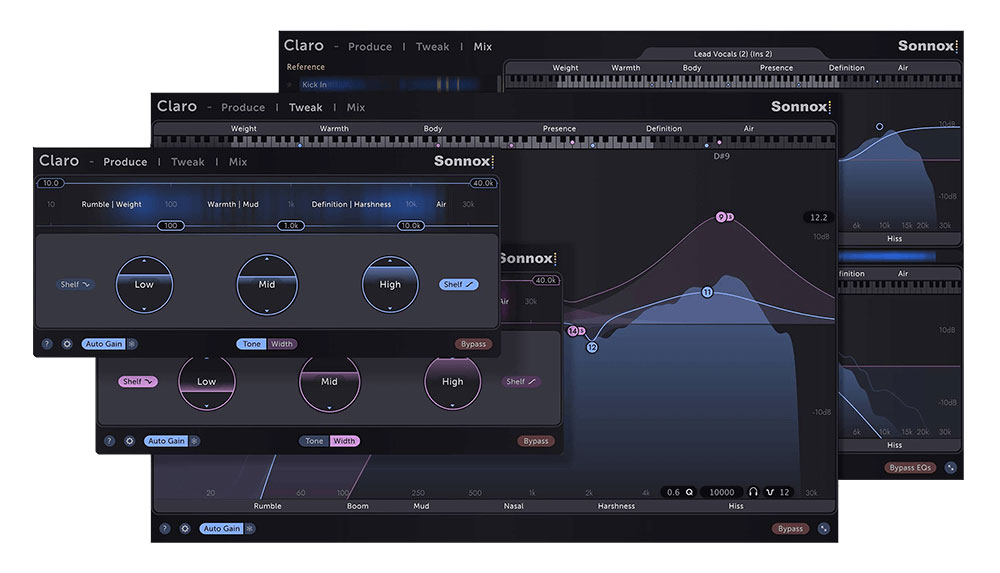Click the 100 crossover handle
Viewport: 1000px width, 573px height.
pyautogui.click(x=171, y=225)
